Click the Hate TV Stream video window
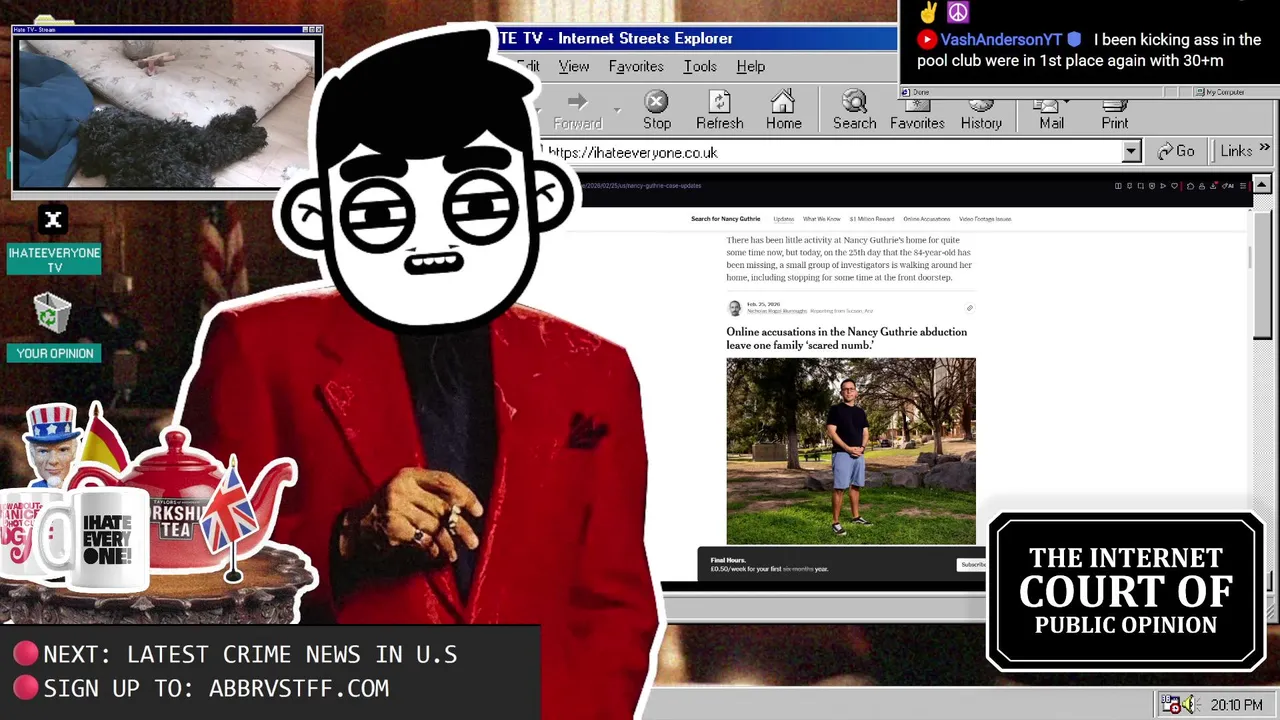 [x=166, y=112]
